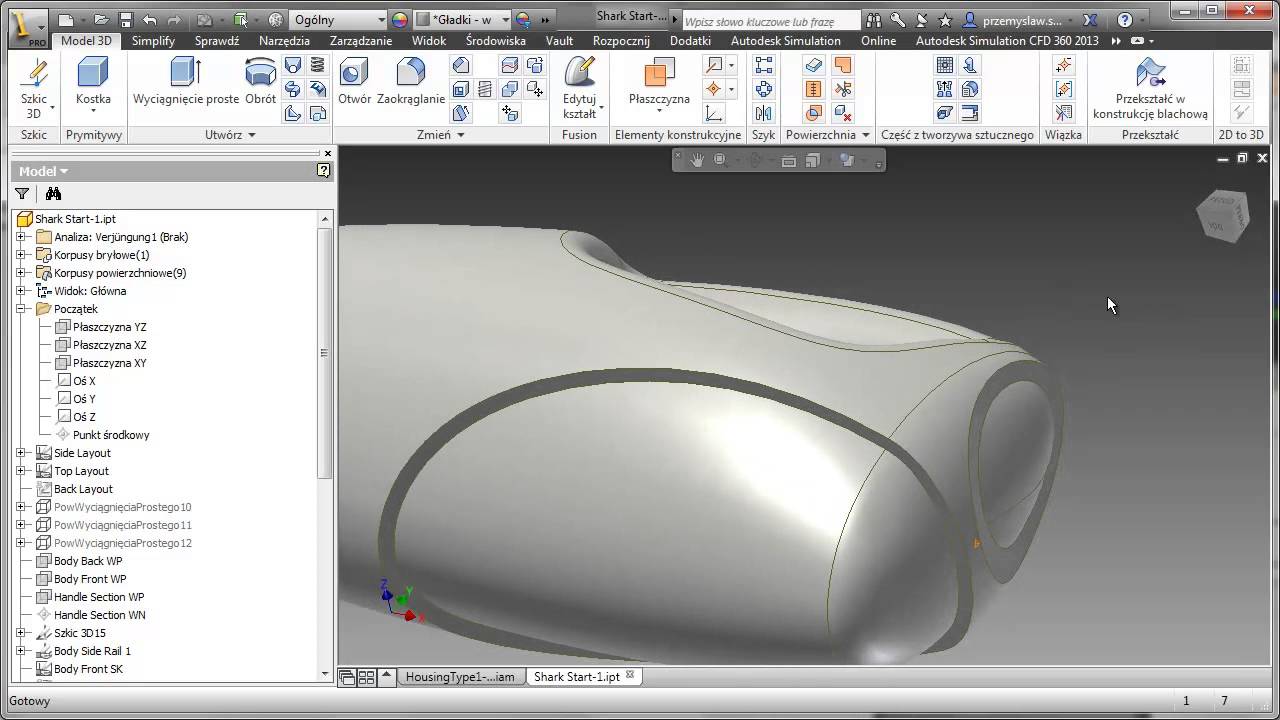Select the Rib tool icon in Utwórz
1280x720 pixels.
[x=293, y=113]
